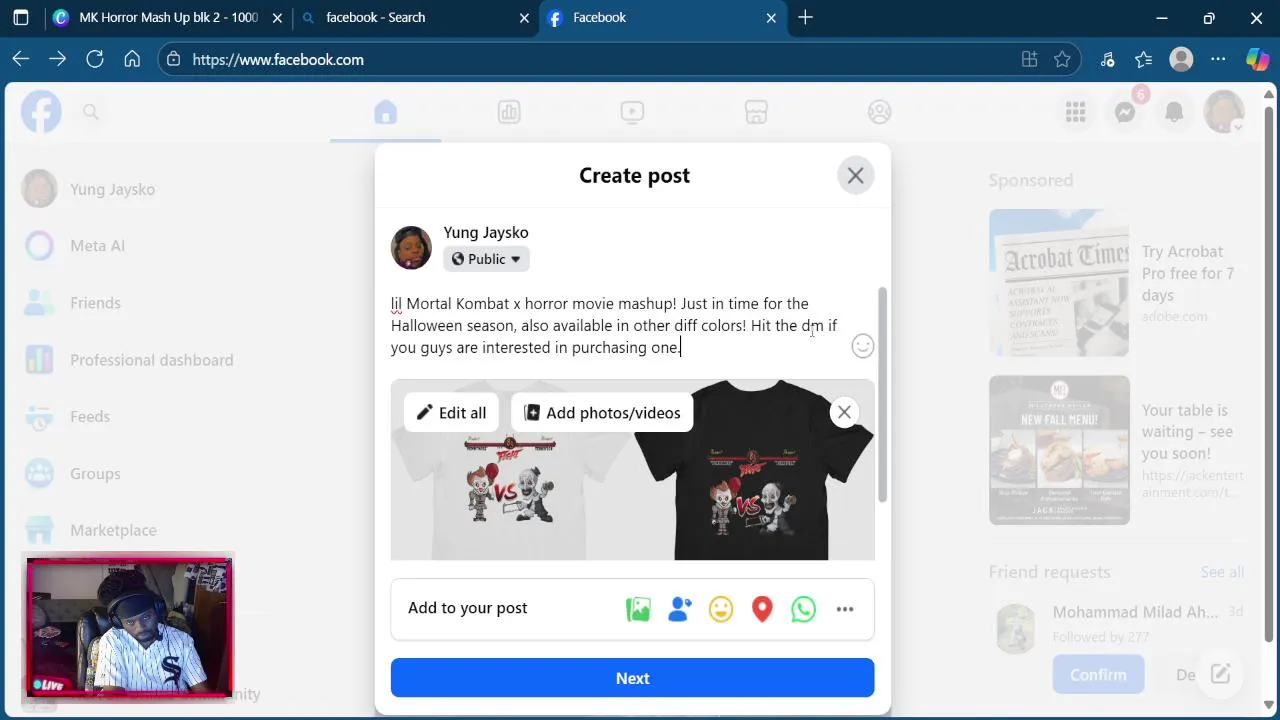Open the browser profile icon
1280x720 pixels.
(x=1181, y=60)
